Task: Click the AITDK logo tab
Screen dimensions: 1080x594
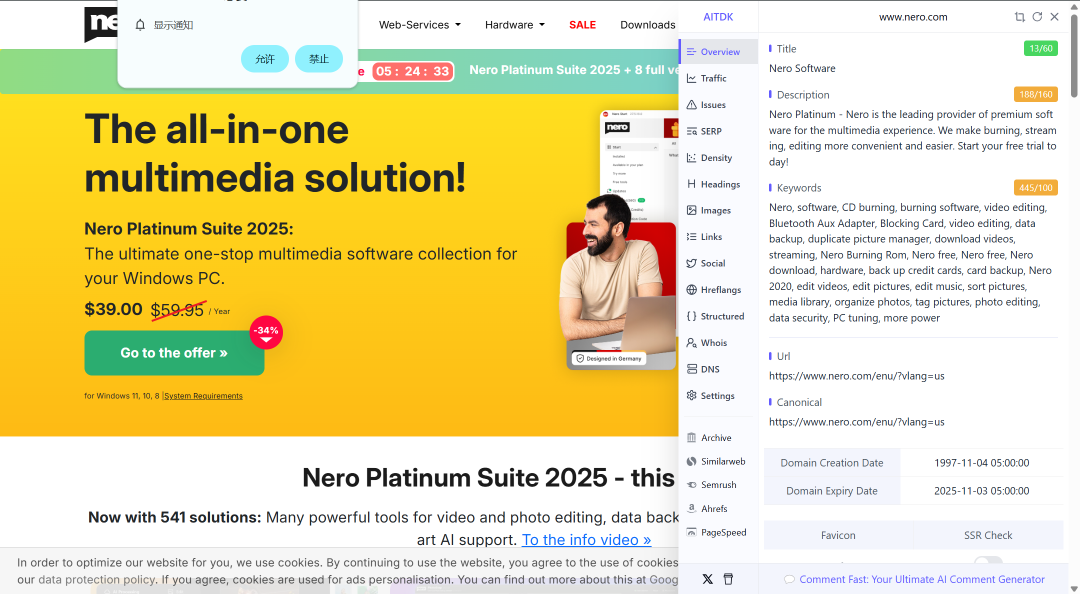Action: (x=718, y=17)
